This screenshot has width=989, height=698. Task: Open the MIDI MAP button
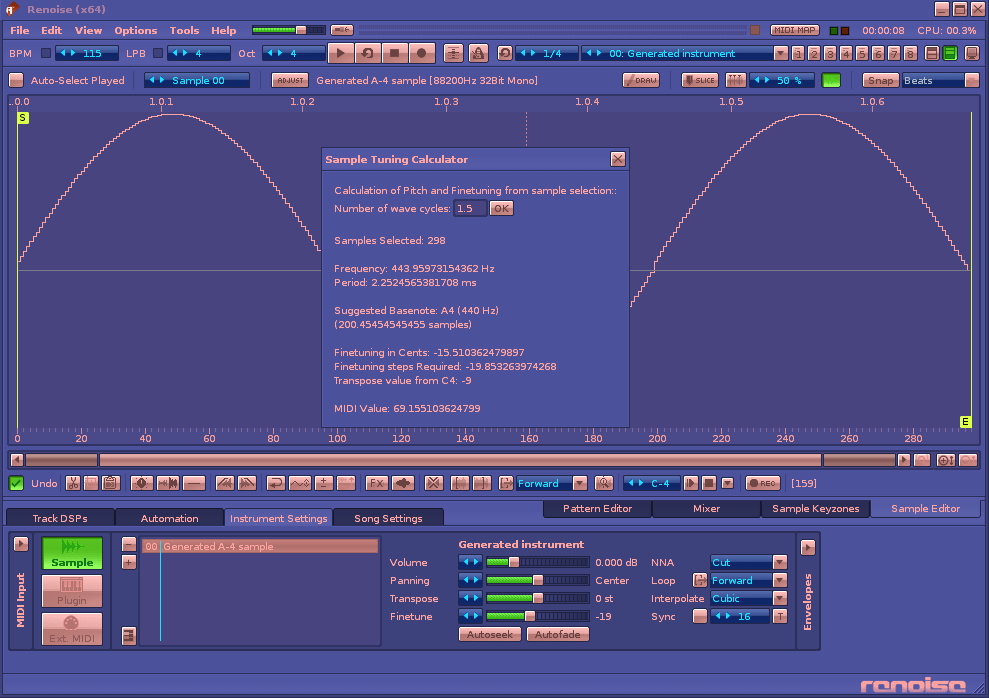795,30
